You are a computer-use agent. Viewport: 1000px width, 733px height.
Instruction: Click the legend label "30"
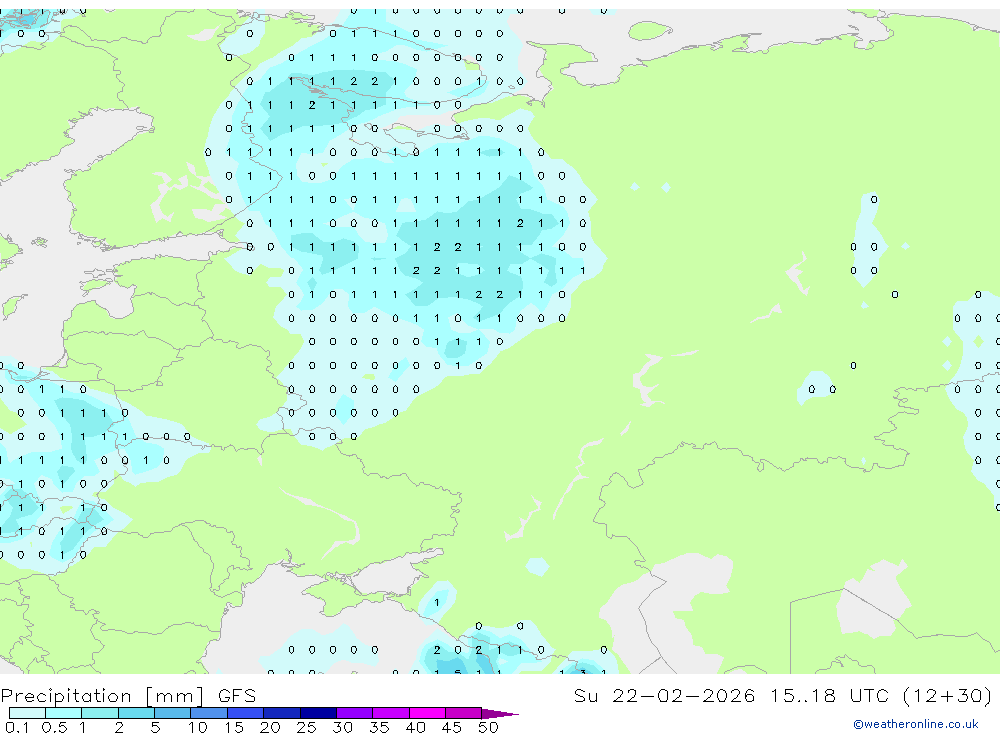click(342, 727)
